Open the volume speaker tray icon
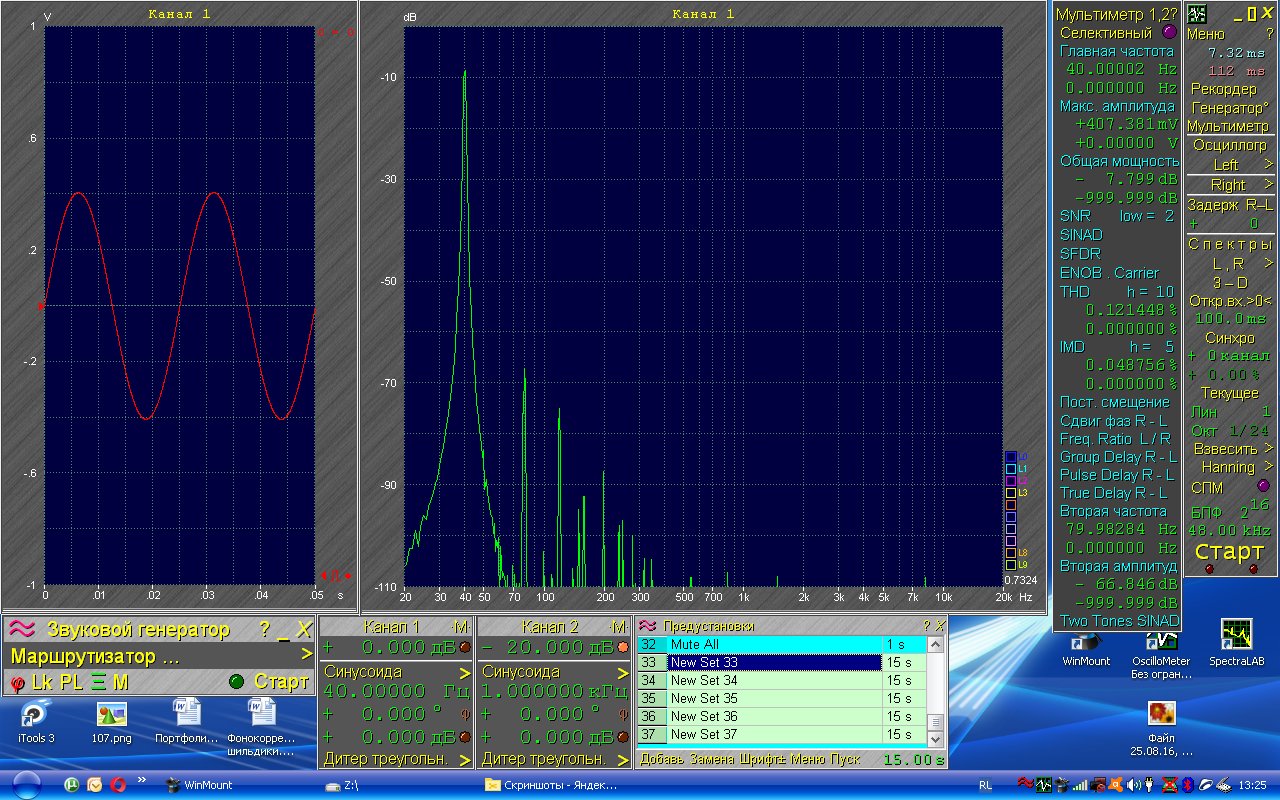 (x=1133, y=785)
